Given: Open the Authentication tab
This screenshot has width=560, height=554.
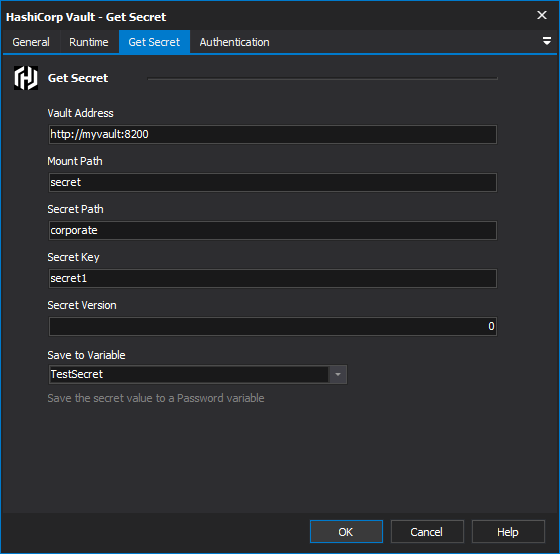Looking at the screenshot, I should click(x=235, y=42).
